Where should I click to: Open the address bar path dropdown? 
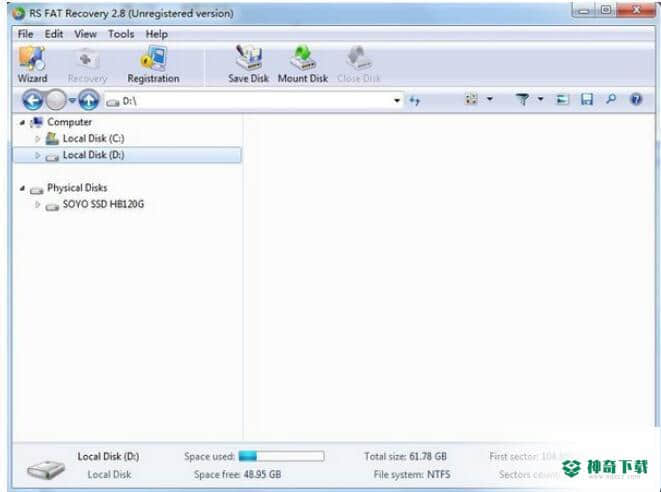pos(397,101)
